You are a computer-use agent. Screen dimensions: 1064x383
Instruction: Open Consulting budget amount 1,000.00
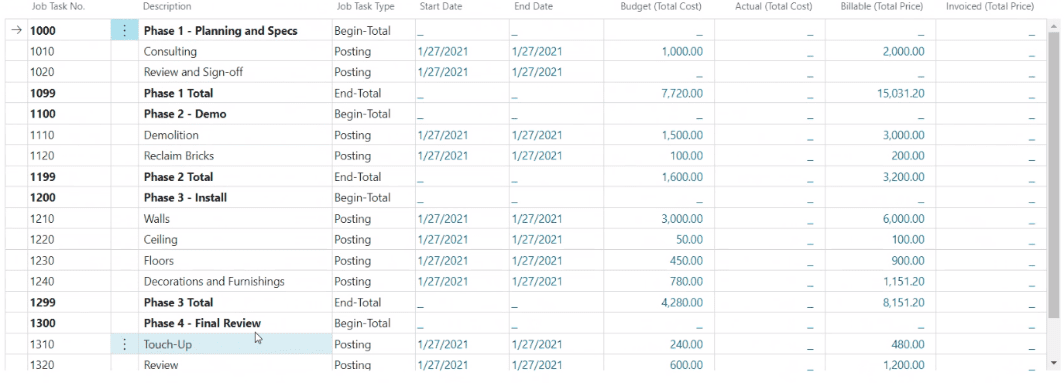click(683, 52)
